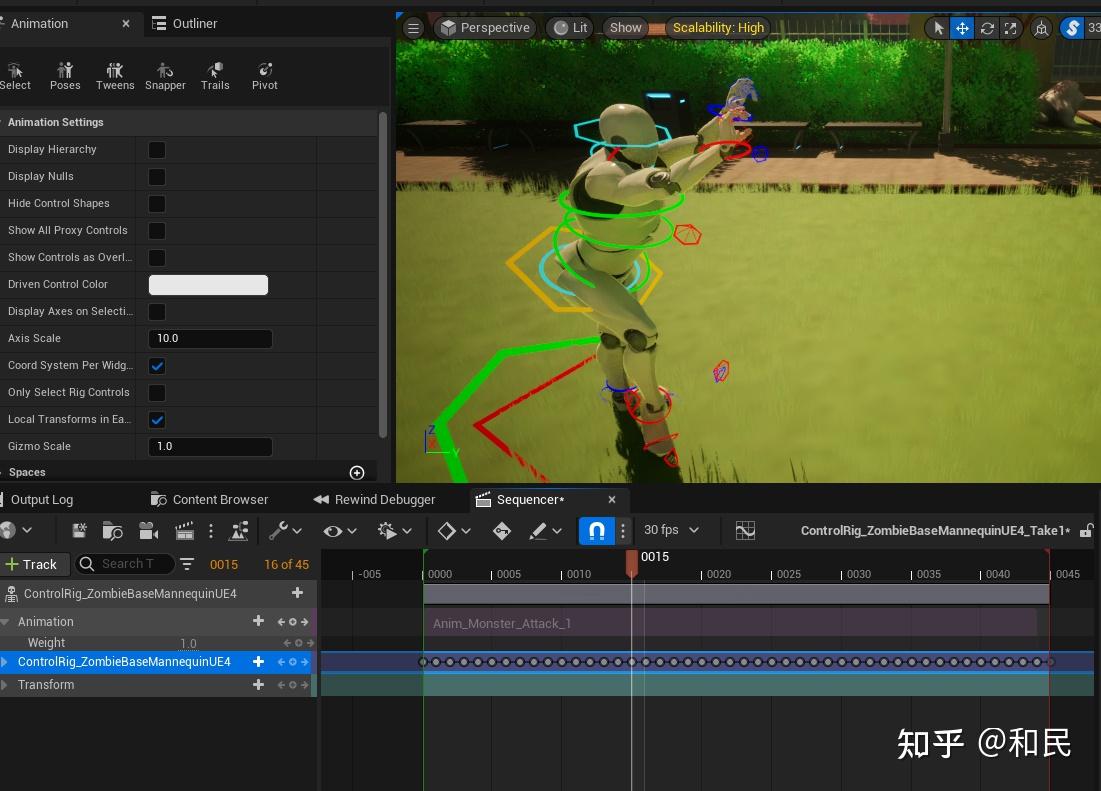
Task: Click the Driven Control Color swatch
Action: tap(208, 285)
